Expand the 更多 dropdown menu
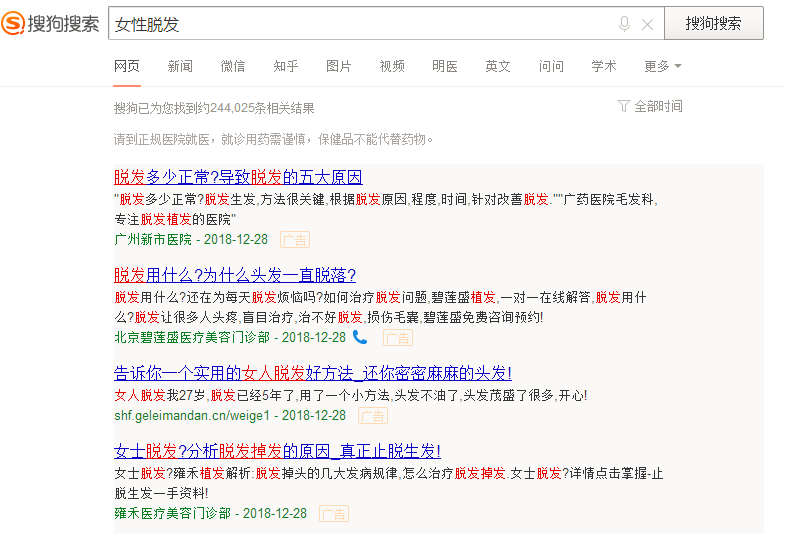The height and width of the screenshot is (534, 785). (662, 66)
